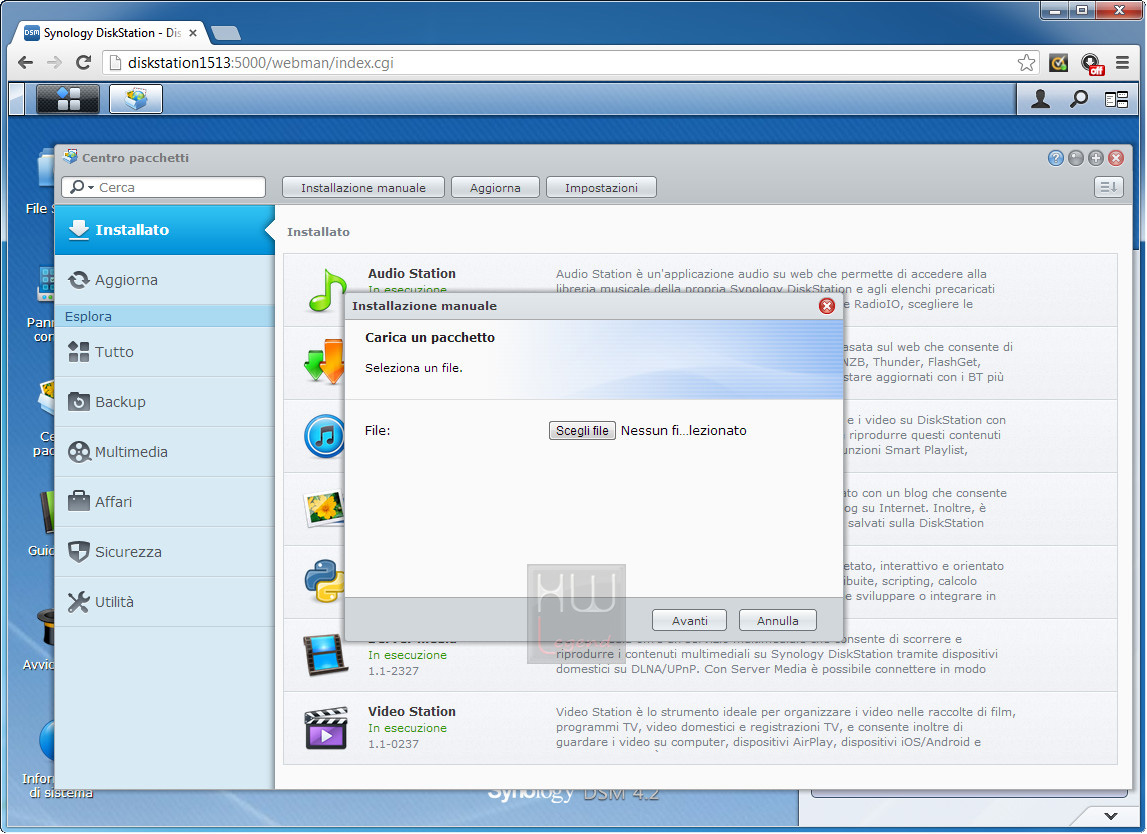Viewport: 1147px width, 834px height.
Task: Click the Python package icon
Action: point(324,581)
